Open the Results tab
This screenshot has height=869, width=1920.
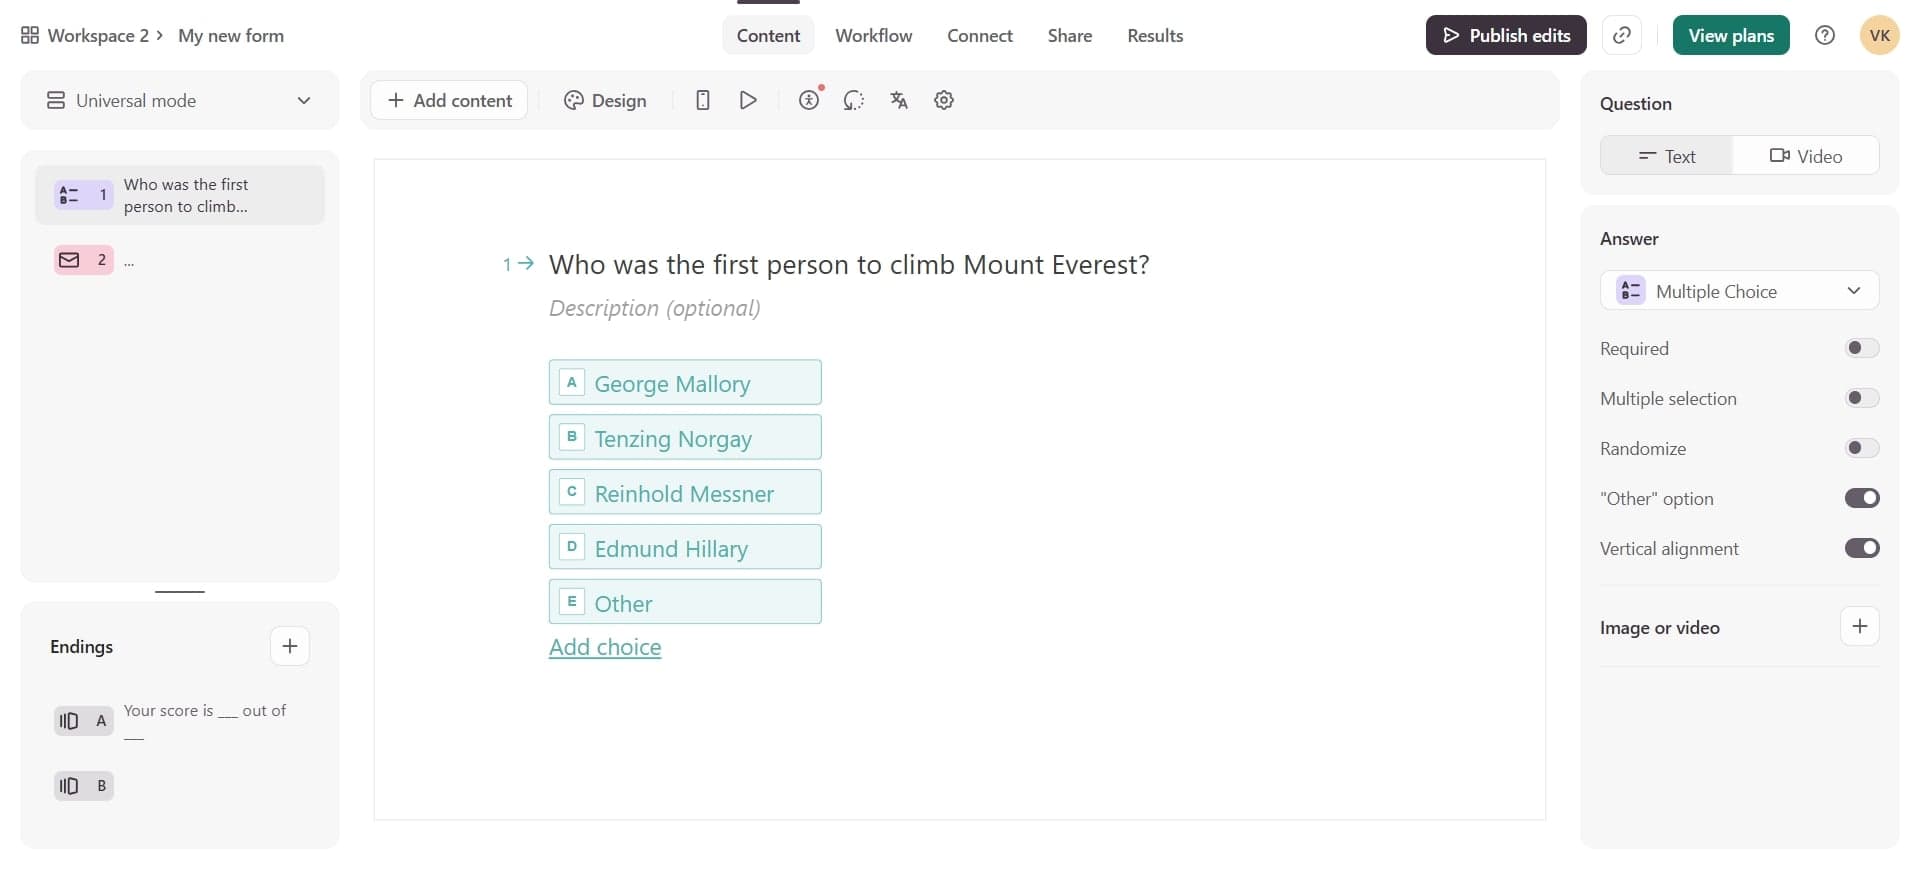click(1155, 36)
